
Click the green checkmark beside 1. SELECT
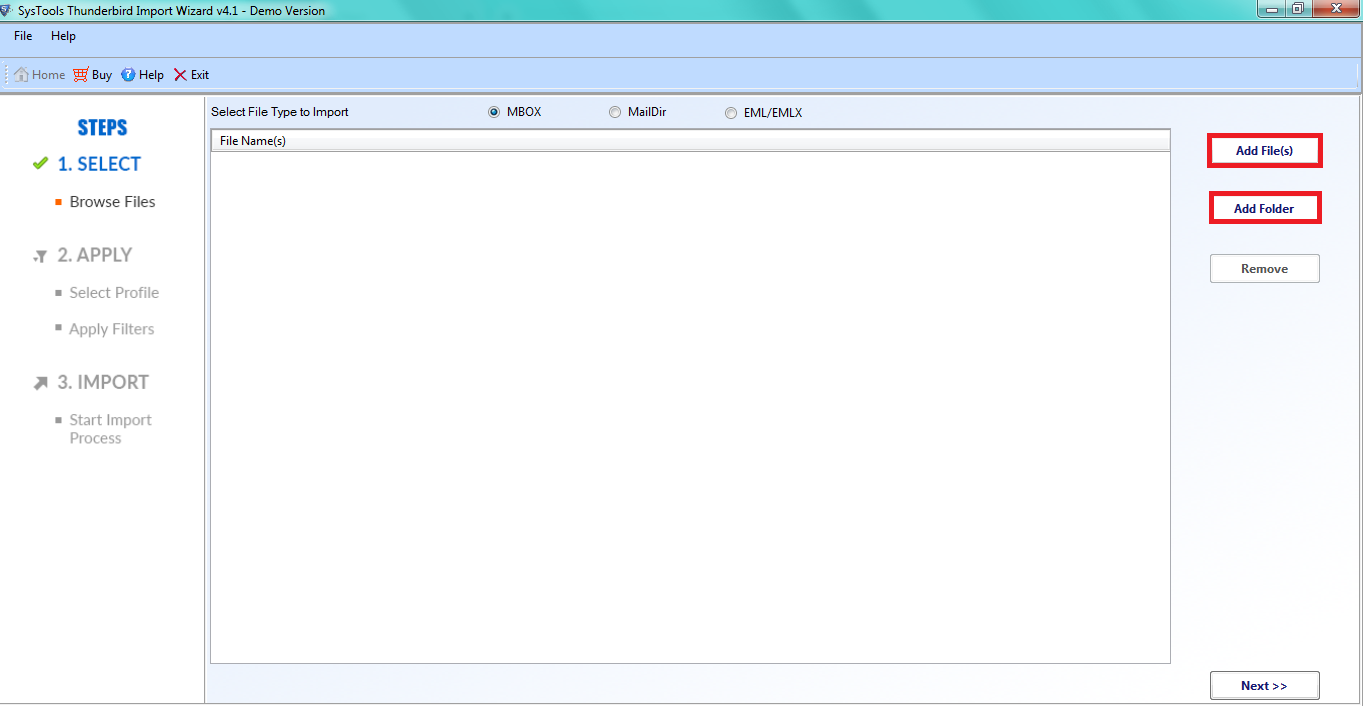(40, 164)
